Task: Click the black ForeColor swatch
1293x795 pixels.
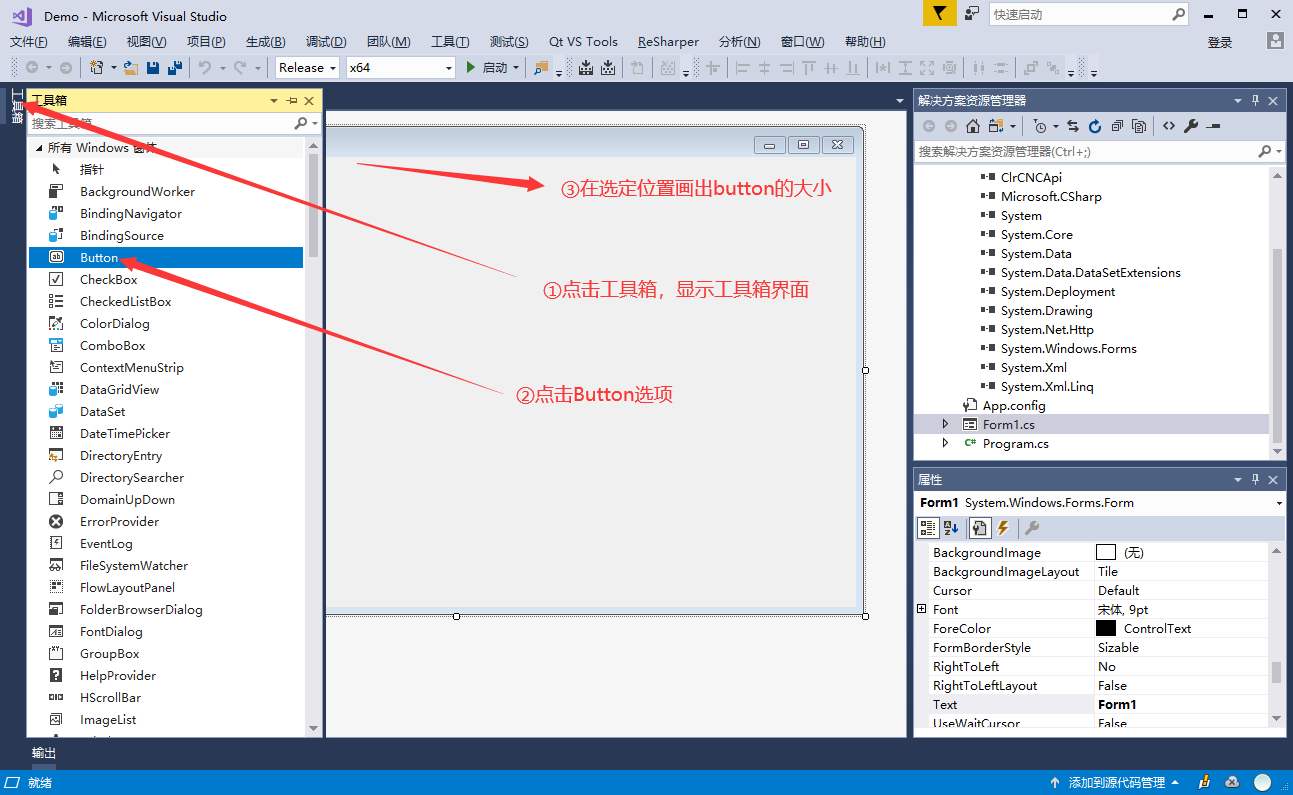Action: [x=1105, y=629]
